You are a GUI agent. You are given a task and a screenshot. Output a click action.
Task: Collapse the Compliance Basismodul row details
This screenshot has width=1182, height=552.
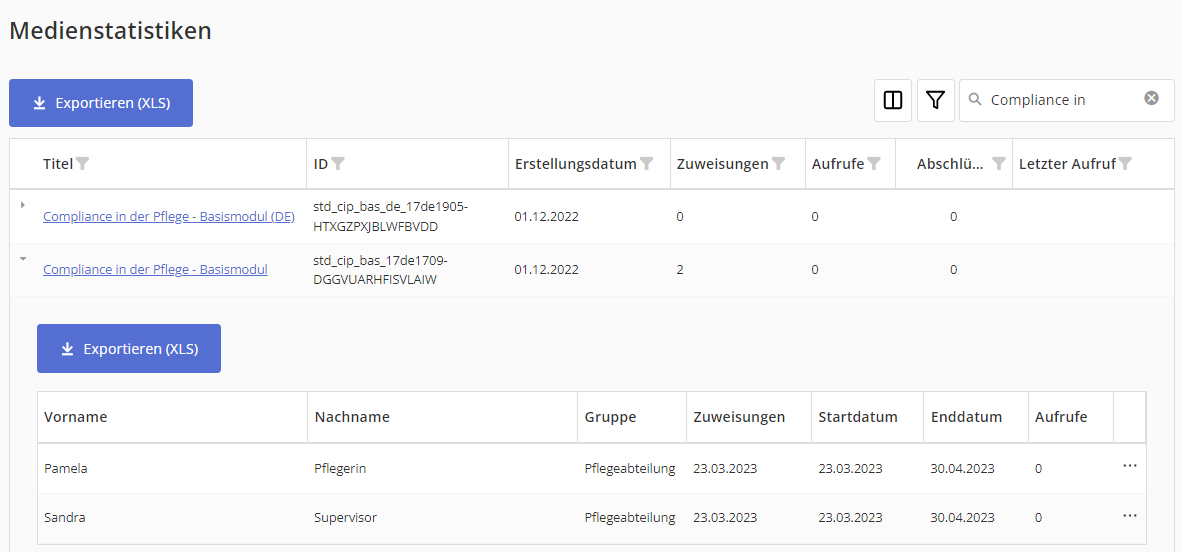[x=23, y=258]
